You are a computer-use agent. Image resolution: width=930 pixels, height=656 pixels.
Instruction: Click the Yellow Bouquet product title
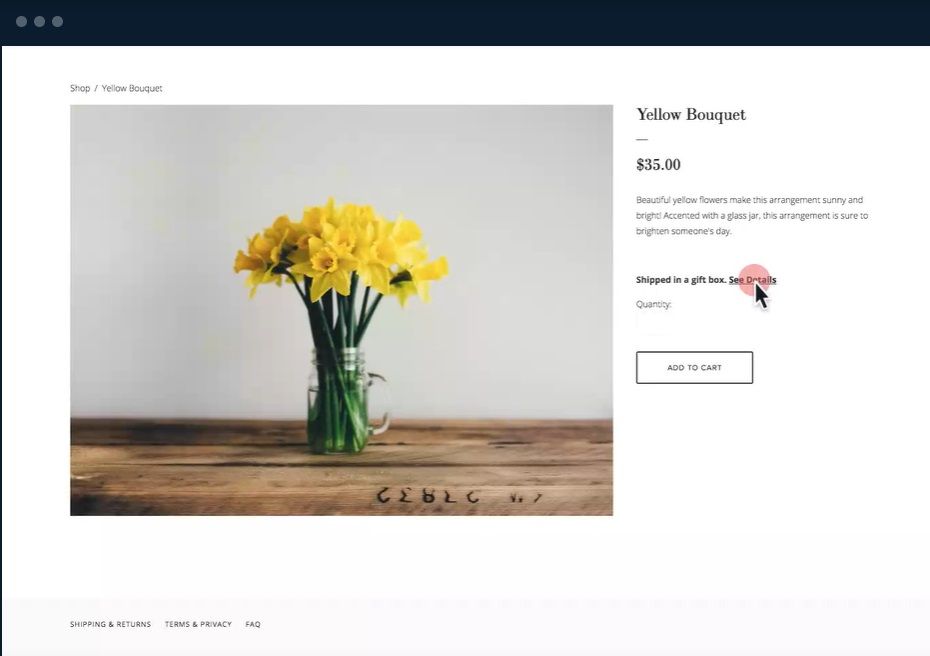691,114
